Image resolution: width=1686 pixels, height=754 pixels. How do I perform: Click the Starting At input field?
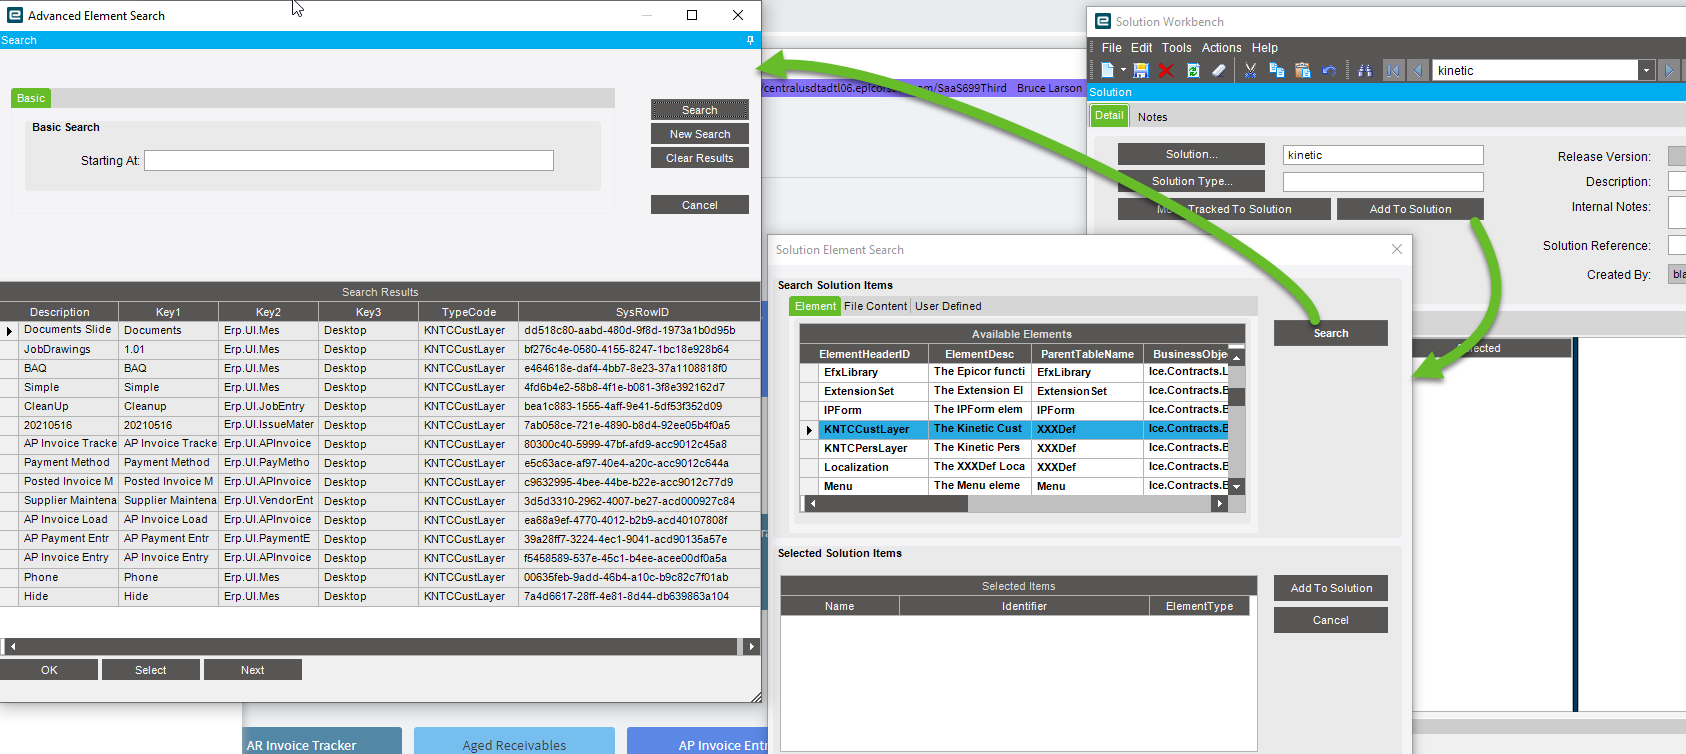[349, 160]
